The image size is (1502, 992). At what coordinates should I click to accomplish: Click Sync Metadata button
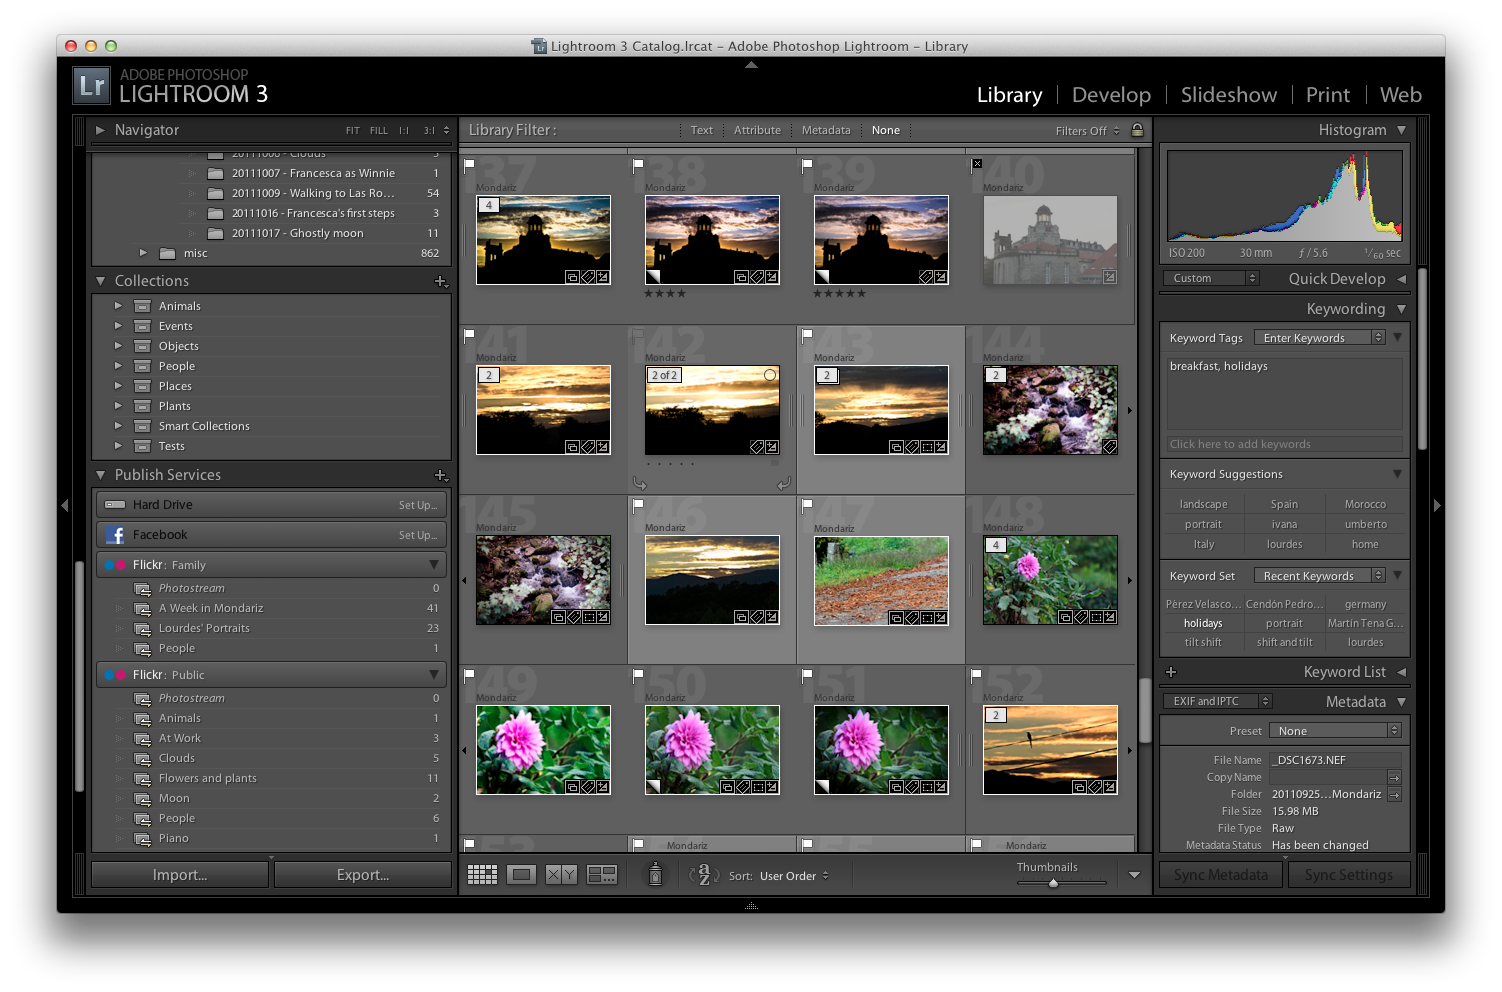[1220, 875]
